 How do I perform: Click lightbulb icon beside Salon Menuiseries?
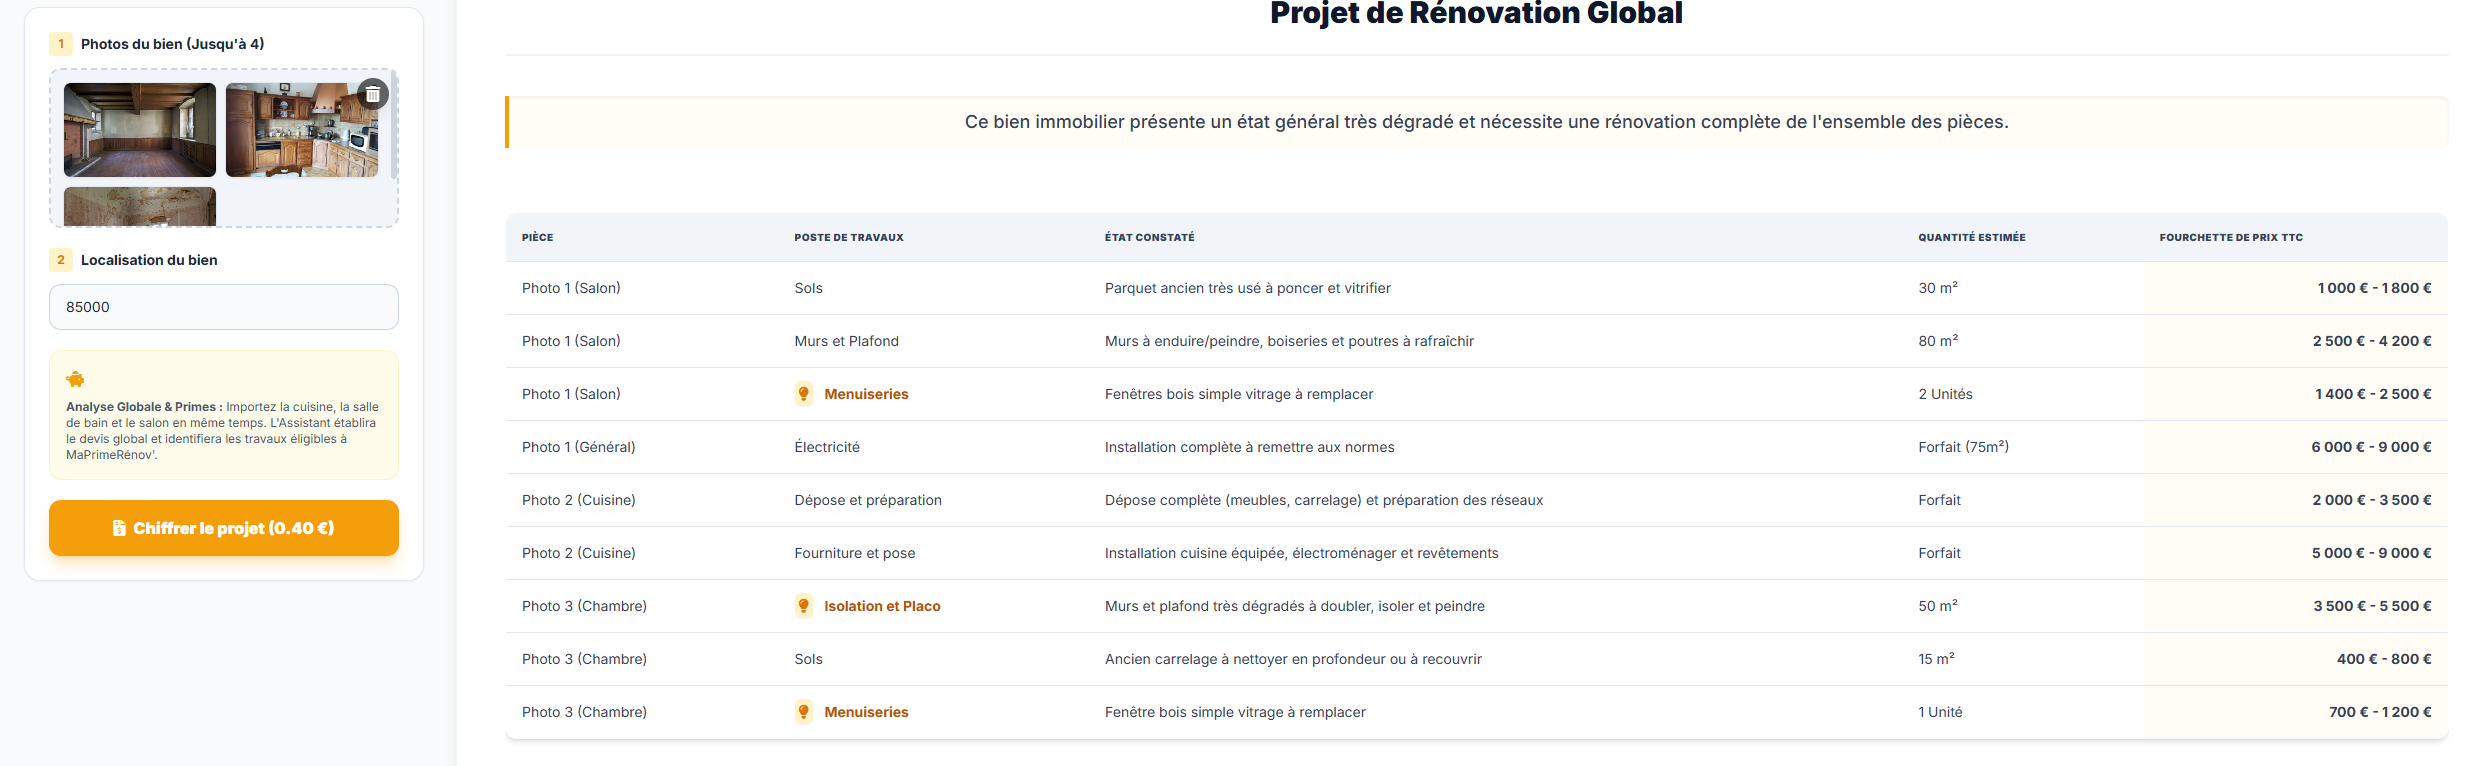(x=803, y=394)
